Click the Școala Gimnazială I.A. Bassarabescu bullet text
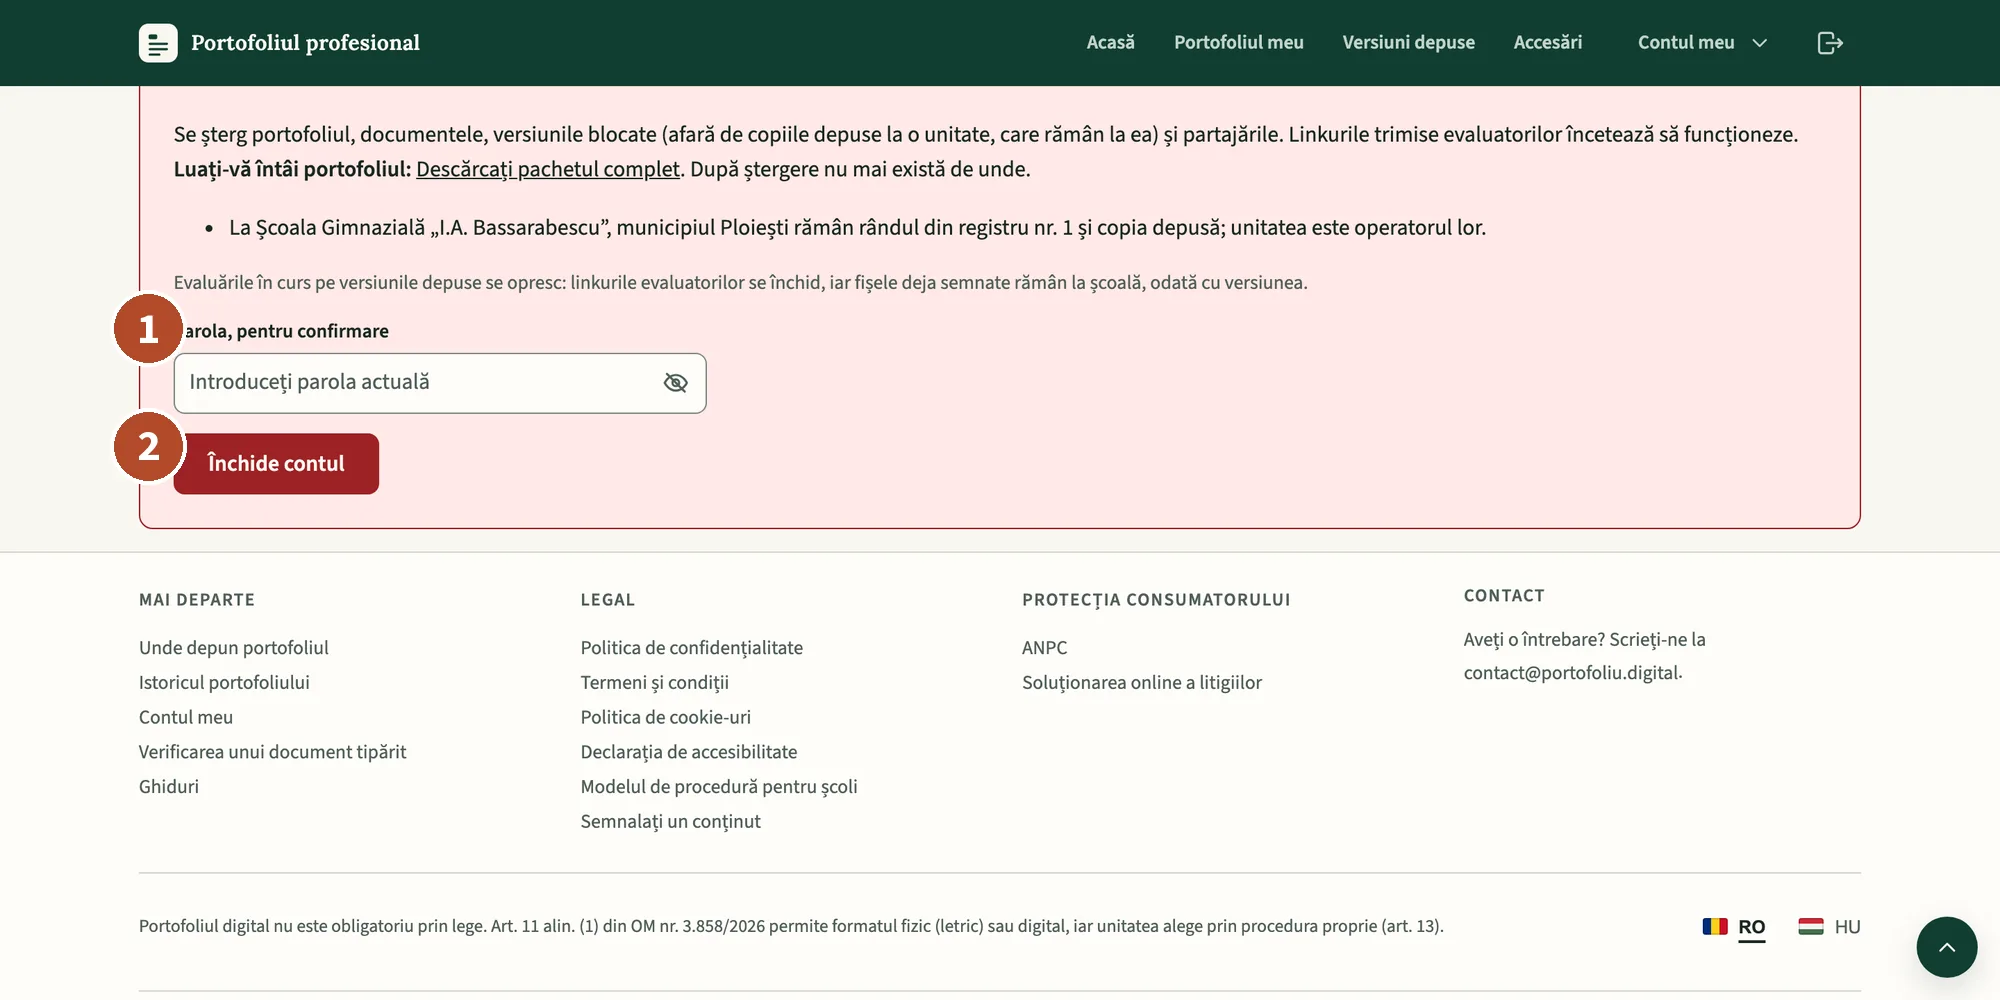2000x1000 pixels. [x=857, y=228]
